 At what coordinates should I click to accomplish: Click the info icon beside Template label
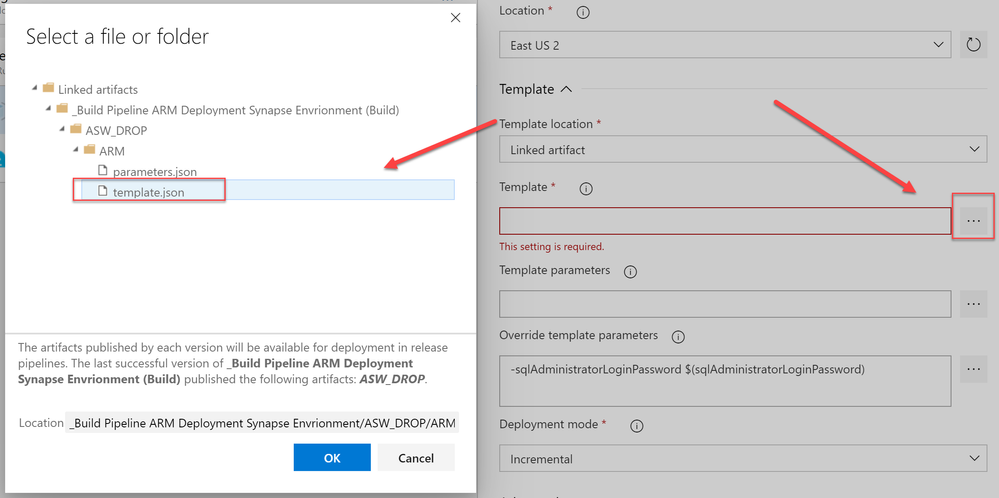coord(586,188)
